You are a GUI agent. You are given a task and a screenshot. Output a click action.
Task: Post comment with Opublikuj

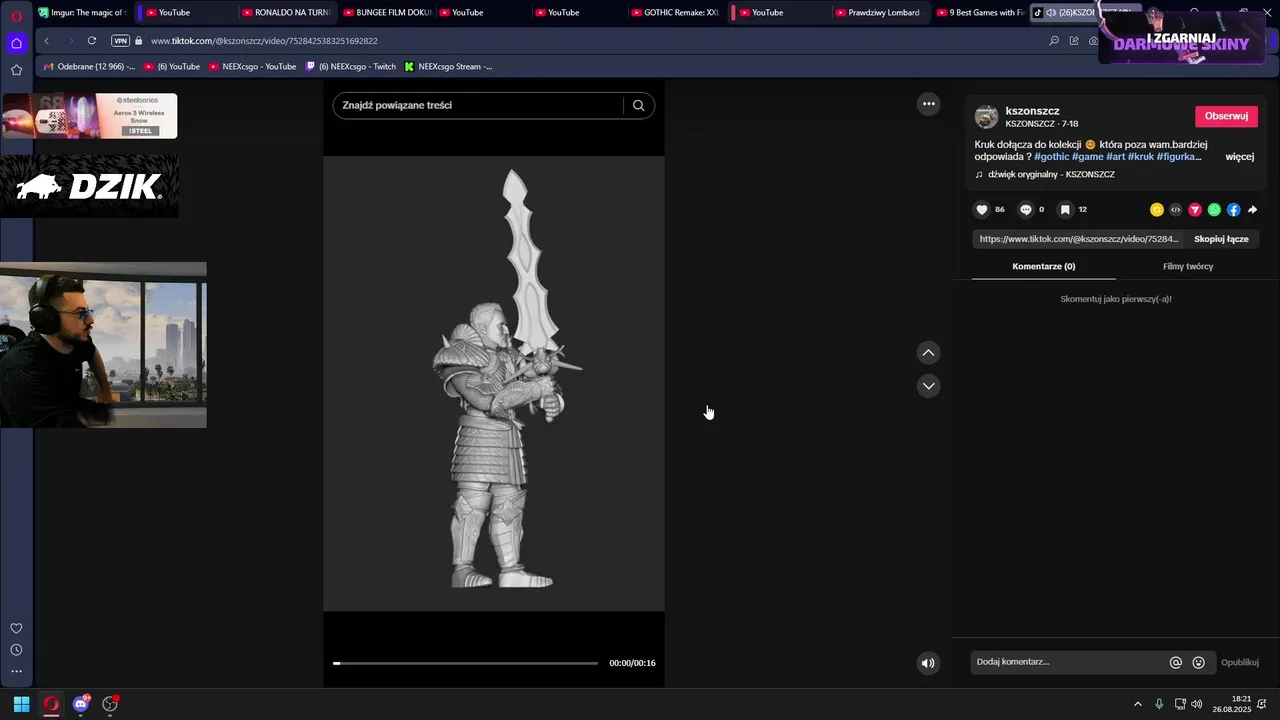1239,662
